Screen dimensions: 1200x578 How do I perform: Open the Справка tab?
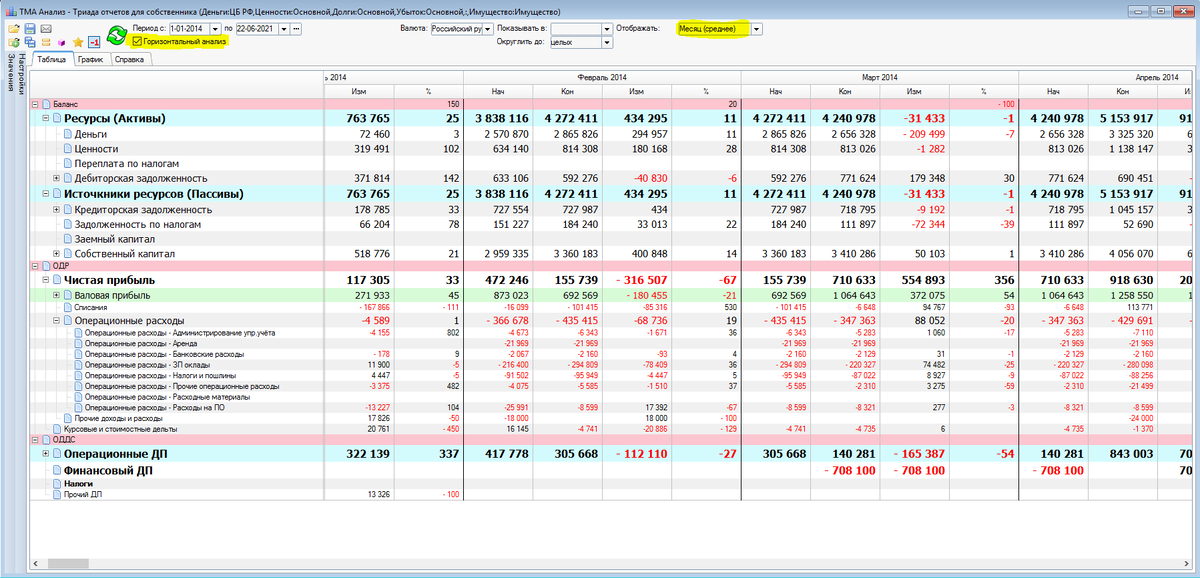(x=129, y=60)
